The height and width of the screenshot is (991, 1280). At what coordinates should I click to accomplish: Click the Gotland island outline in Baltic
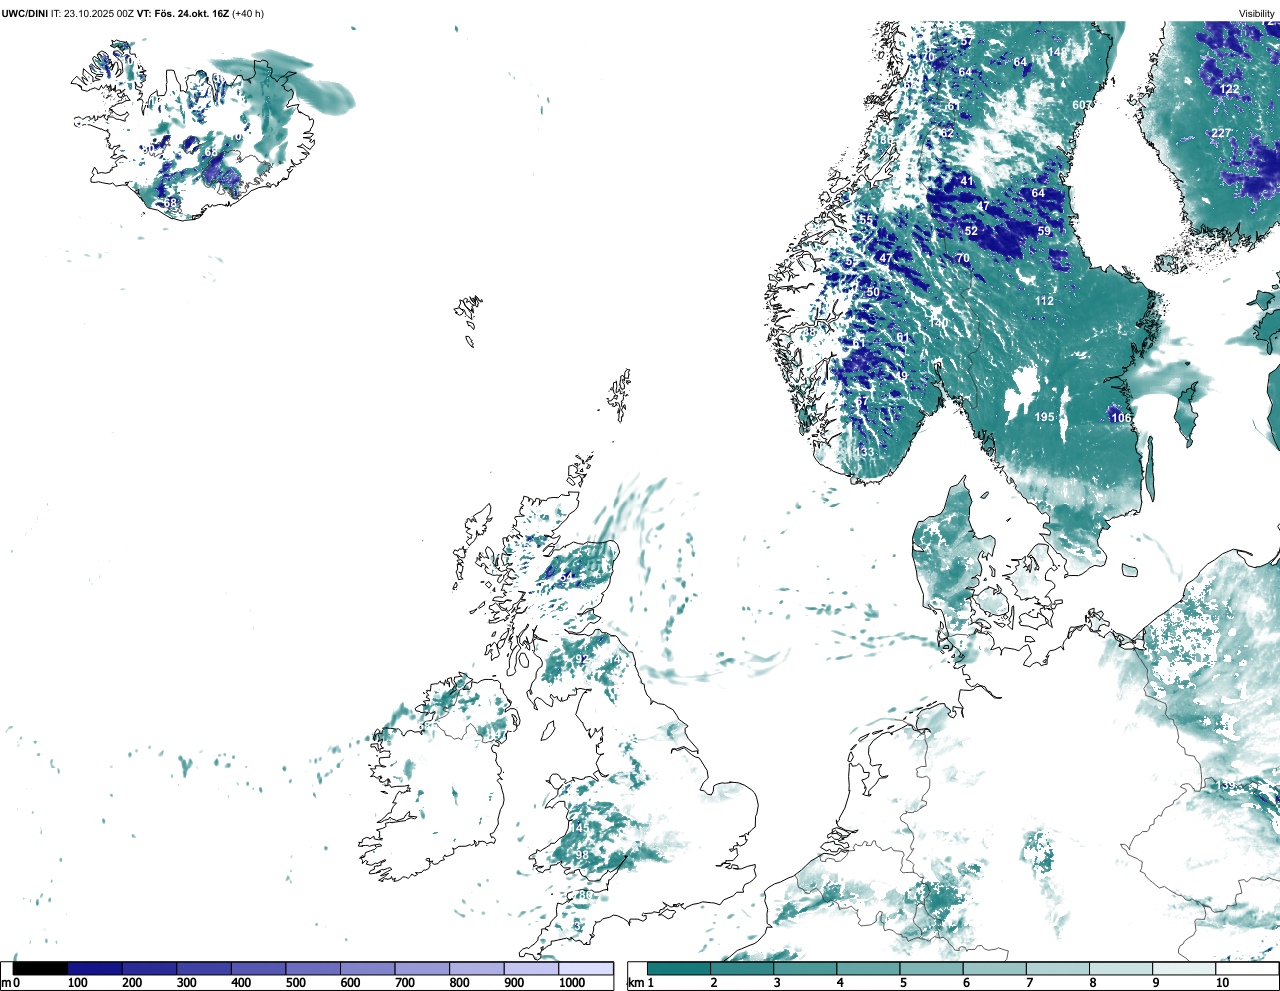tap(1187, 415)
